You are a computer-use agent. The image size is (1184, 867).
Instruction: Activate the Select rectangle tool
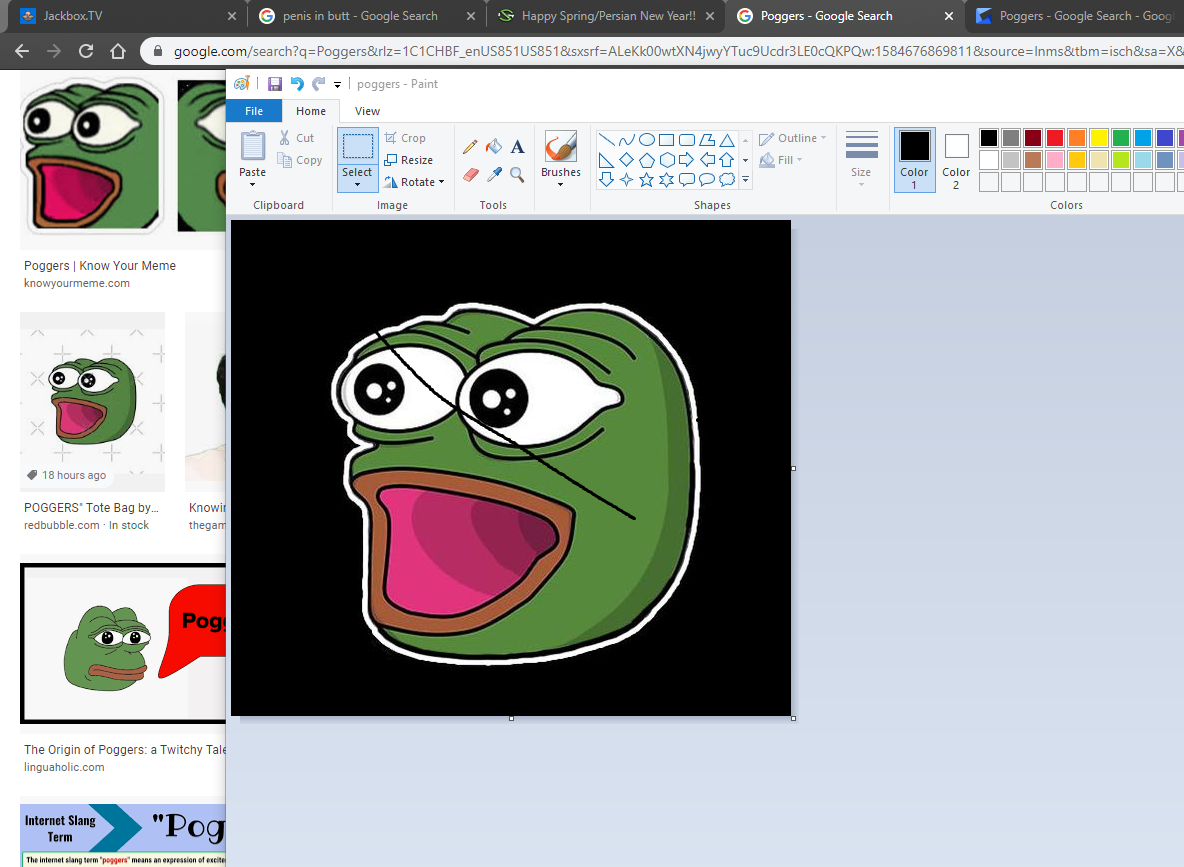click(x=358, y=147)
